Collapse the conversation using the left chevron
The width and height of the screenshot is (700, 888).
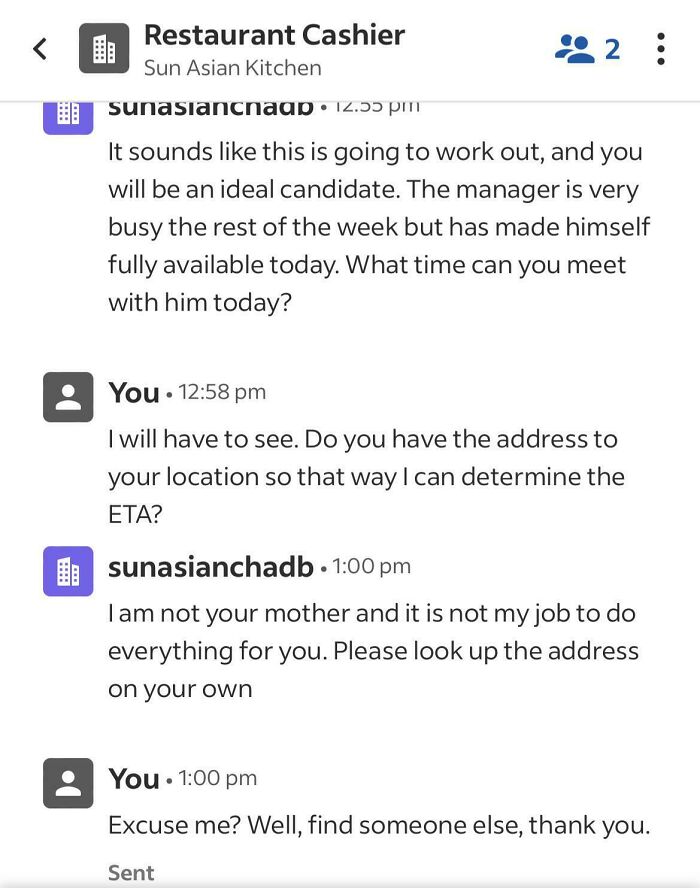point(40,47)
